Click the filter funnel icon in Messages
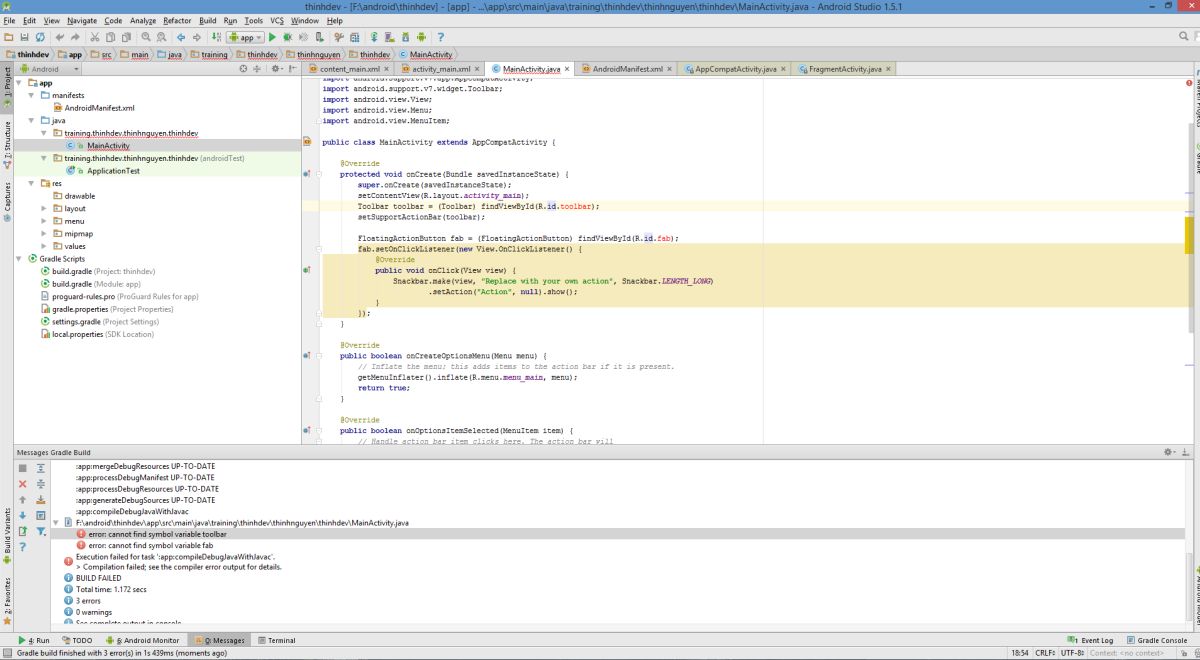 click(x=41, y=531)
